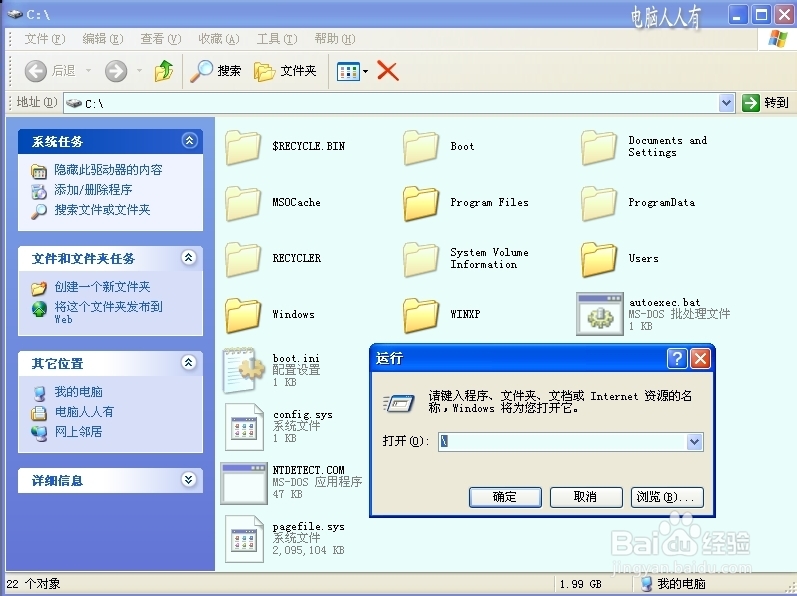The width and height of the screenshot is (797, 596).
Task: Open 我的电脑 in Other Places
Action: pyautogui.click(x=78, y=392)
